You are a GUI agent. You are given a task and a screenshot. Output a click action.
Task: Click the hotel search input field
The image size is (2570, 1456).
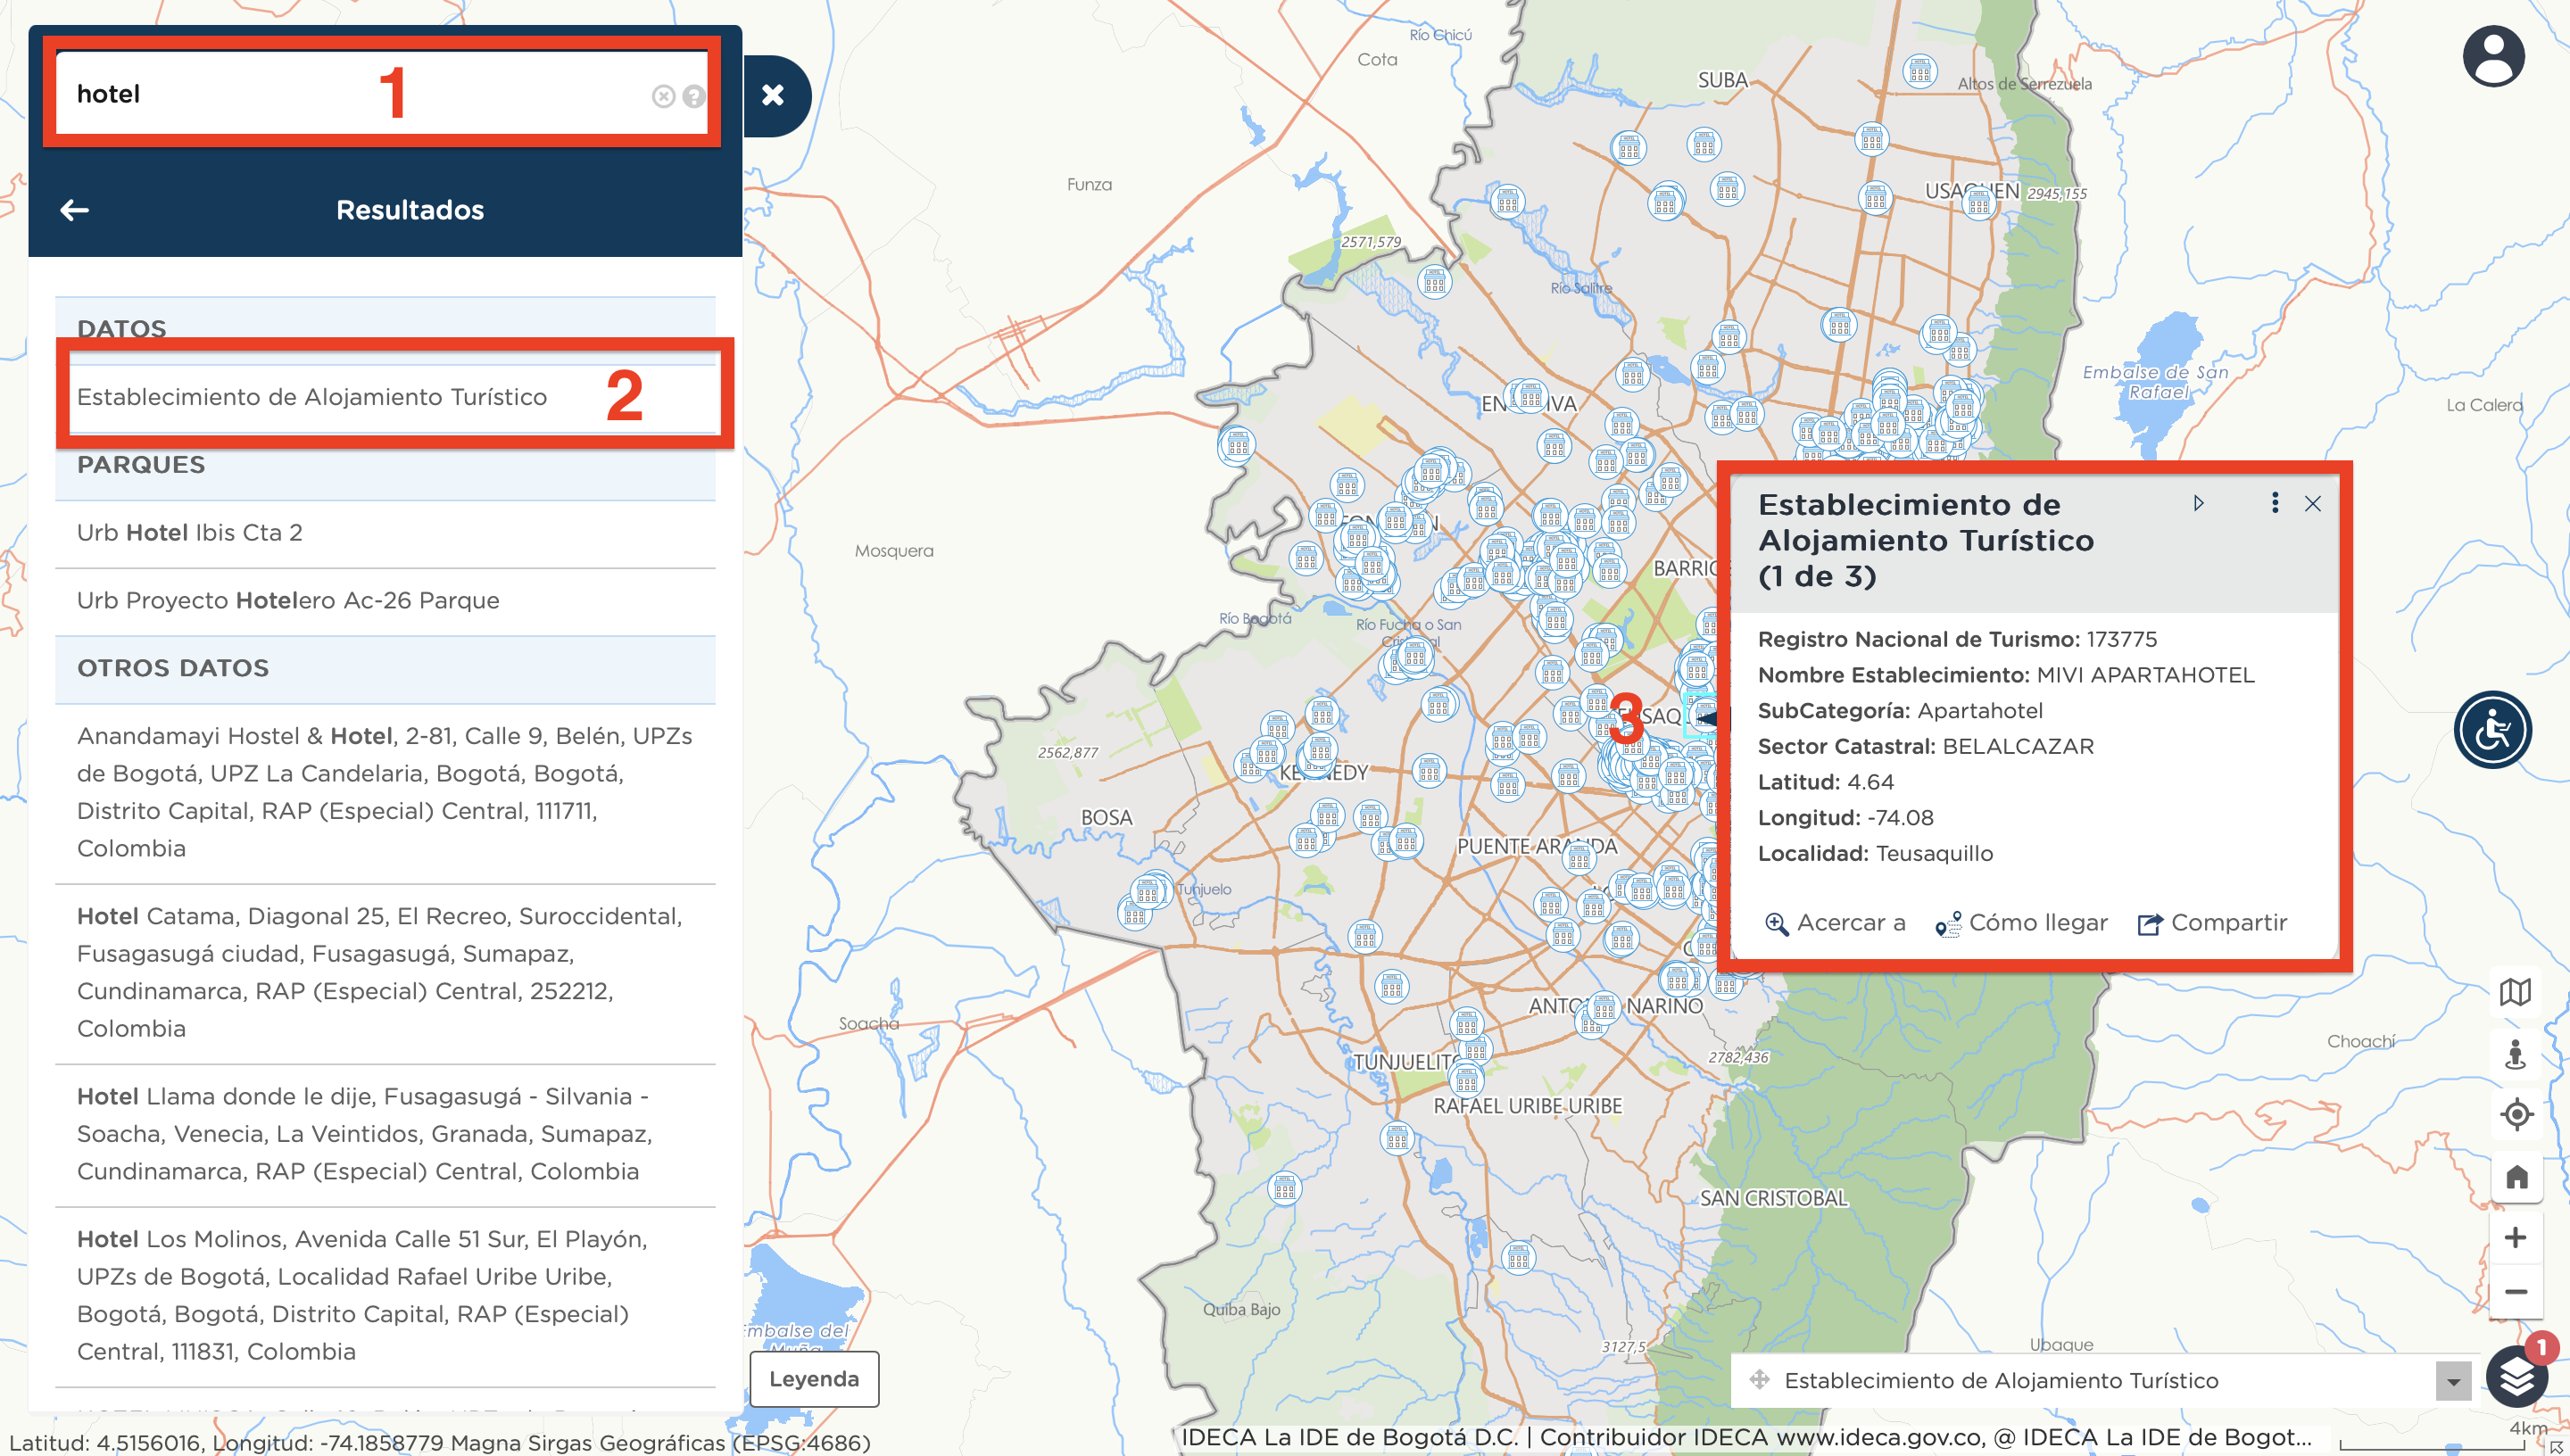(x=300, y=94)
